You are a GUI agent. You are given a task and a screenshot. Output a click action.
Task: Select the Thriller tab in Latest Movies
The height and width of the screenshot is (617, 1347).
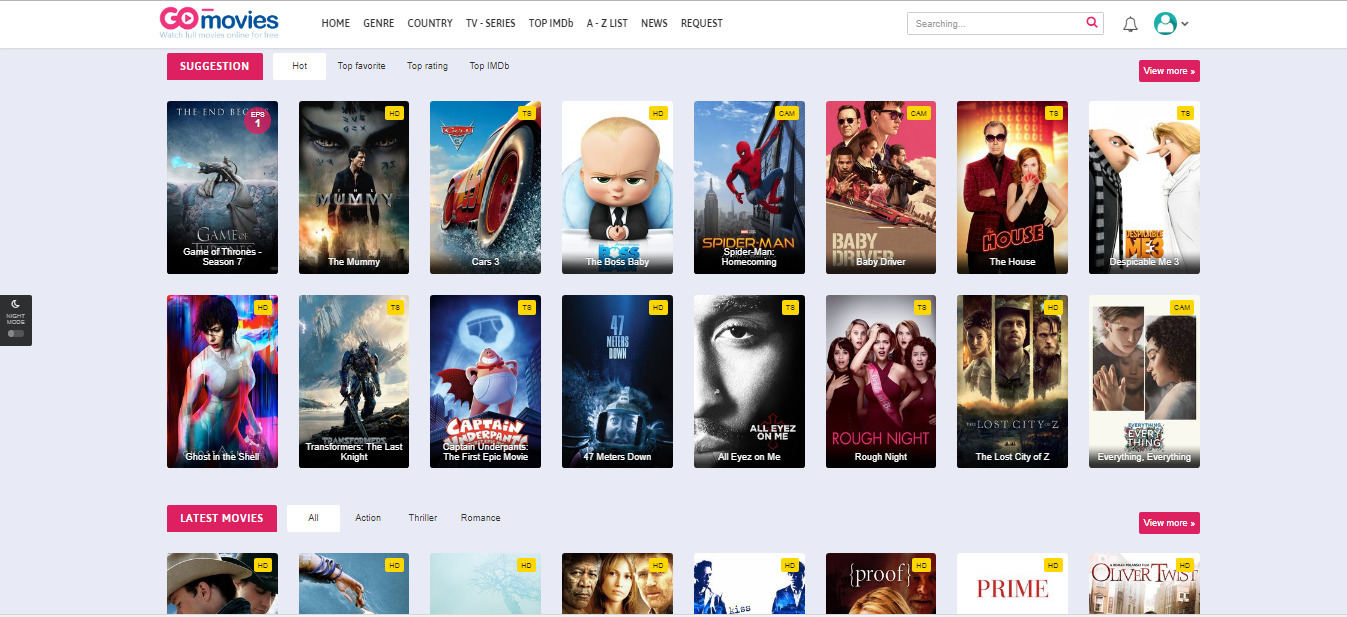pyautogui.click(x=422, y=518)
